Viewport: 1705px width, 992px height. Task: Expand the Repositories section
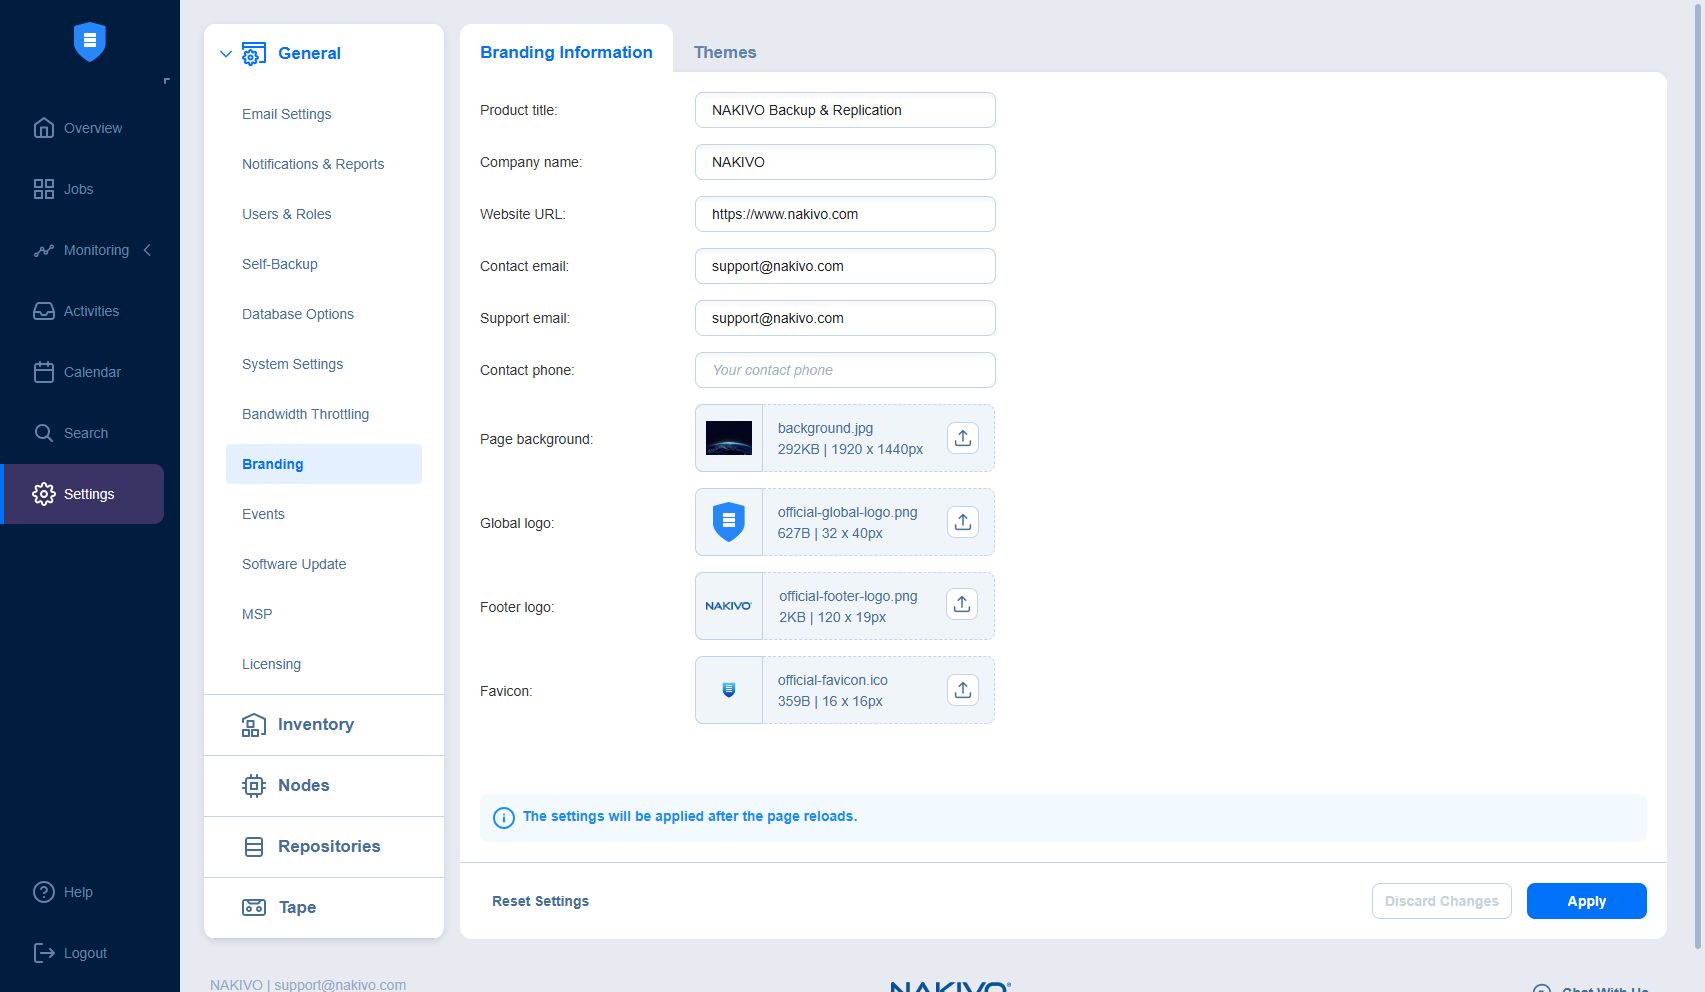pos(328,847)
